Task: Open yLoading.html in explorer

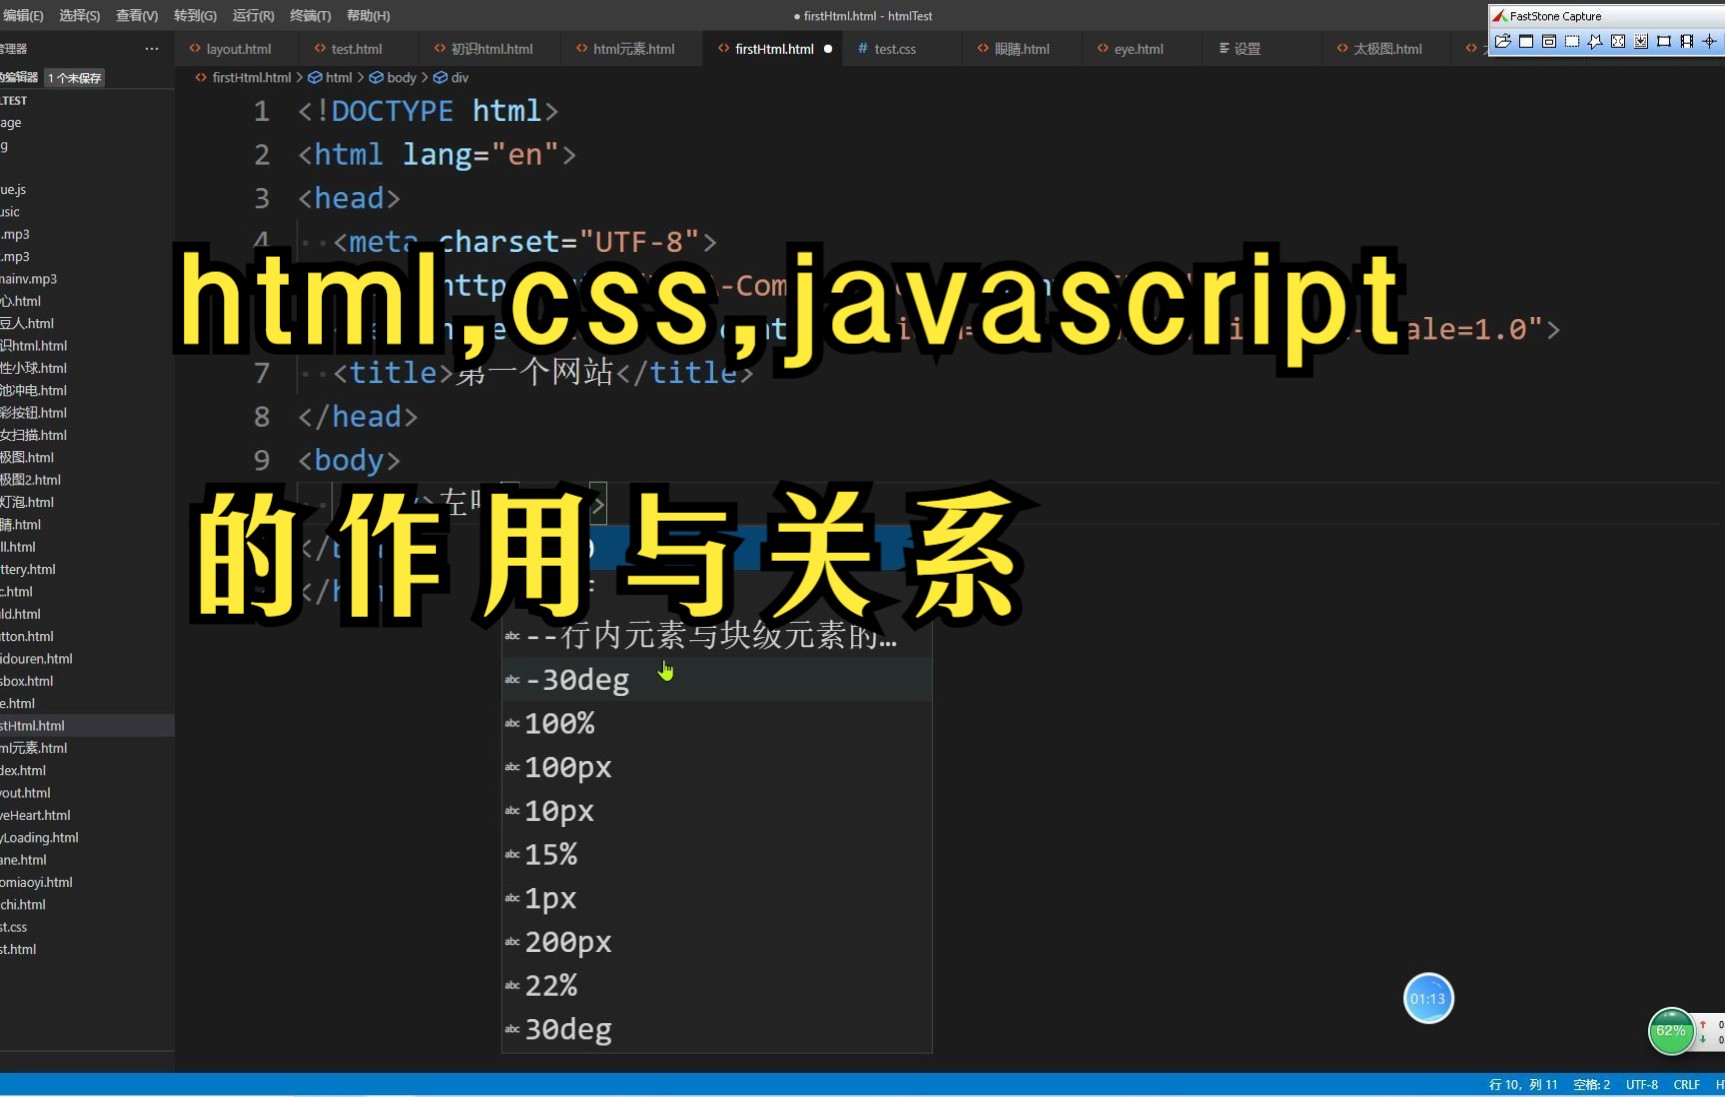Action: [87, 838]
